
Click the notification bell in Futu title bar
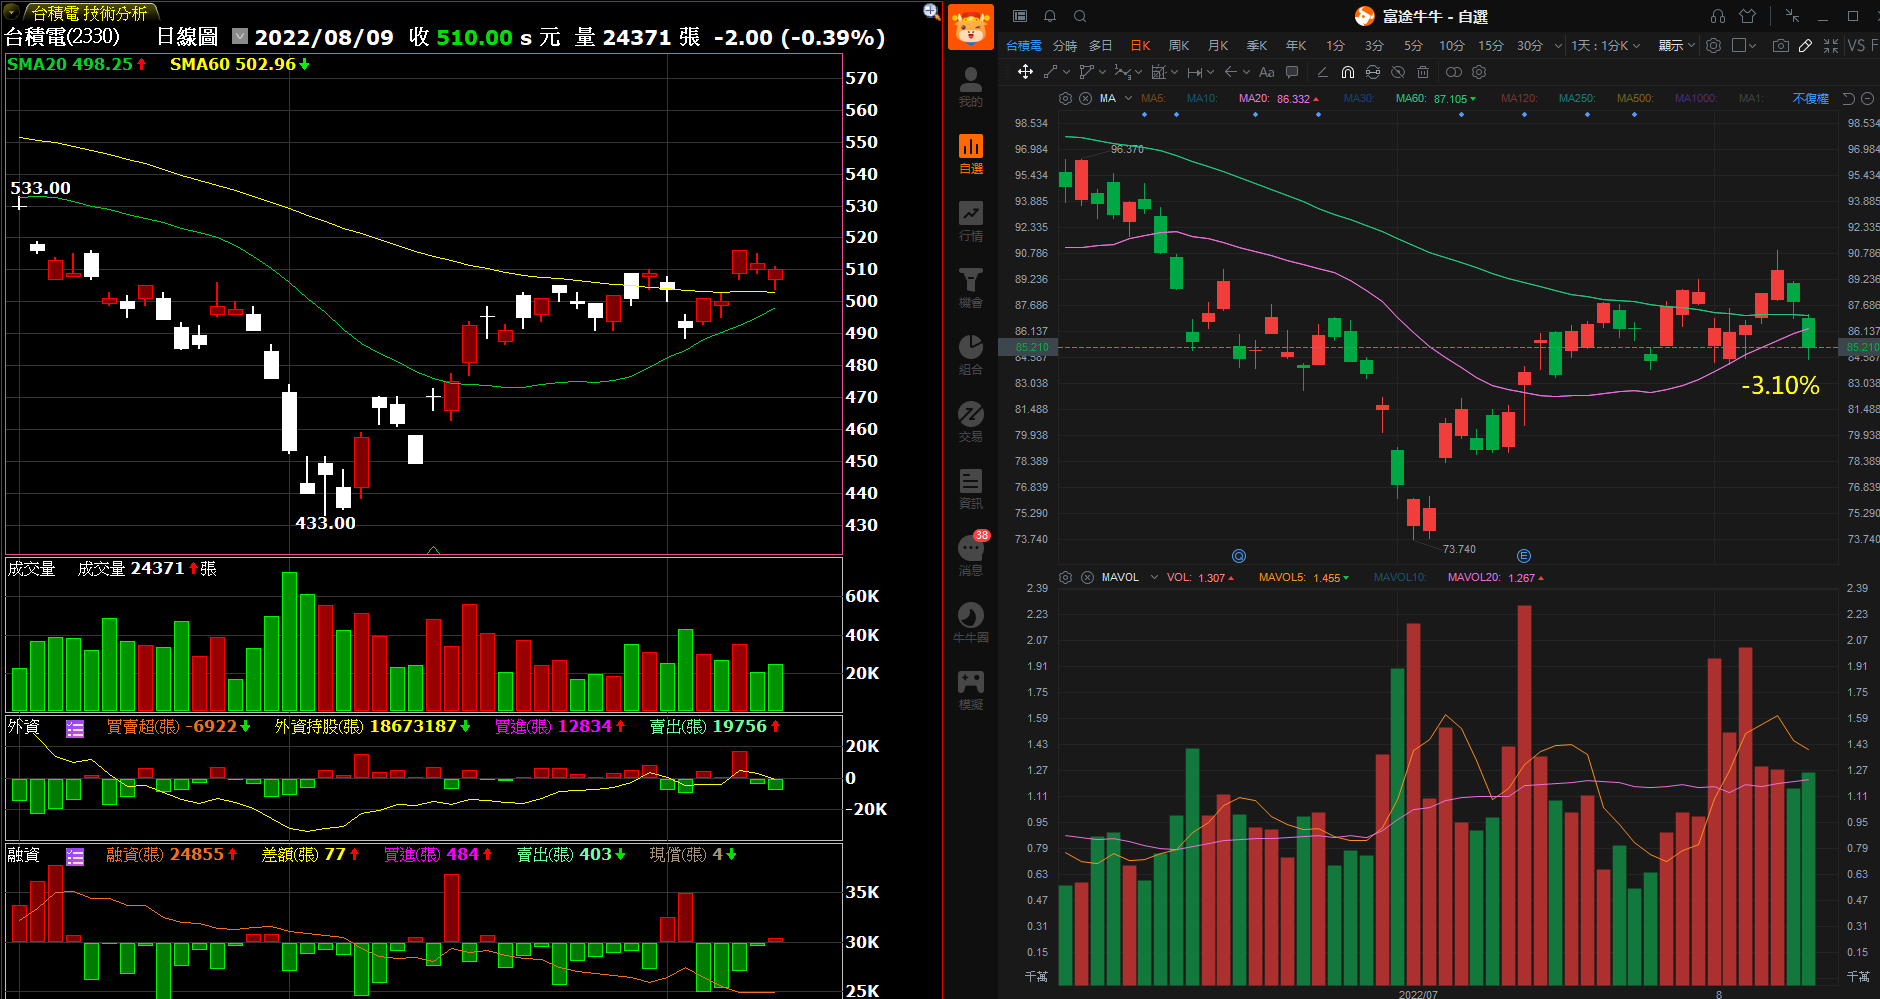pyautogui.click(x=1050, y=16)
